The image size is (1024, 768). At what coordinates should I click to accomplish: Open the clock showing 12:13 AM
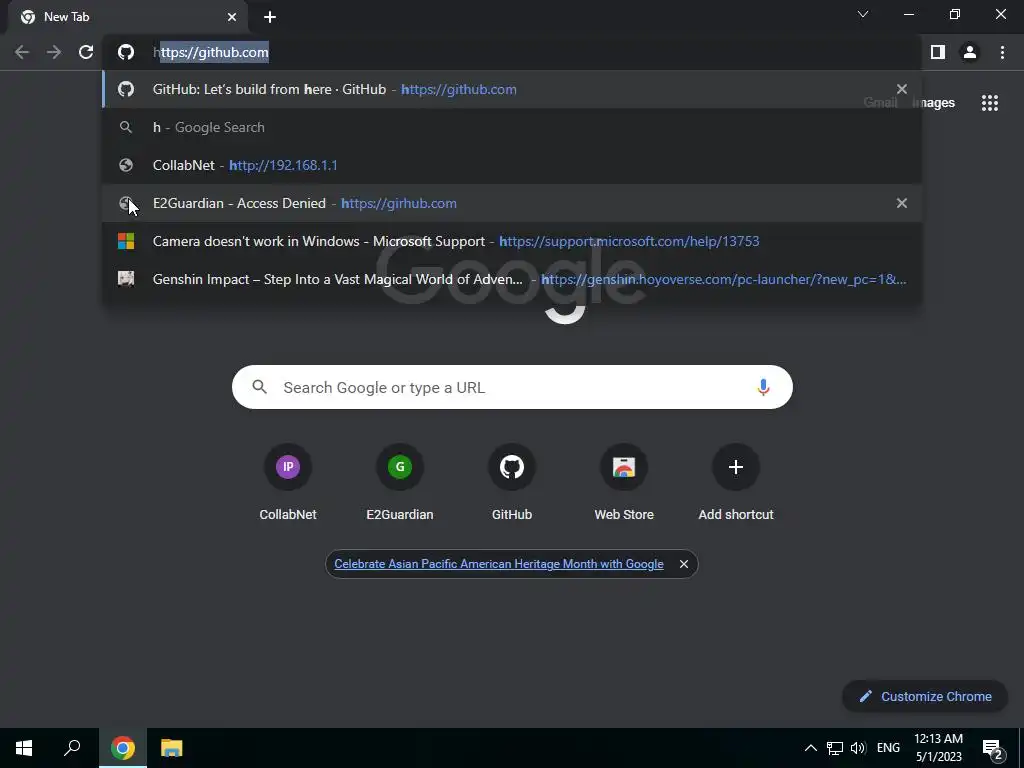(x=938, y=748)
